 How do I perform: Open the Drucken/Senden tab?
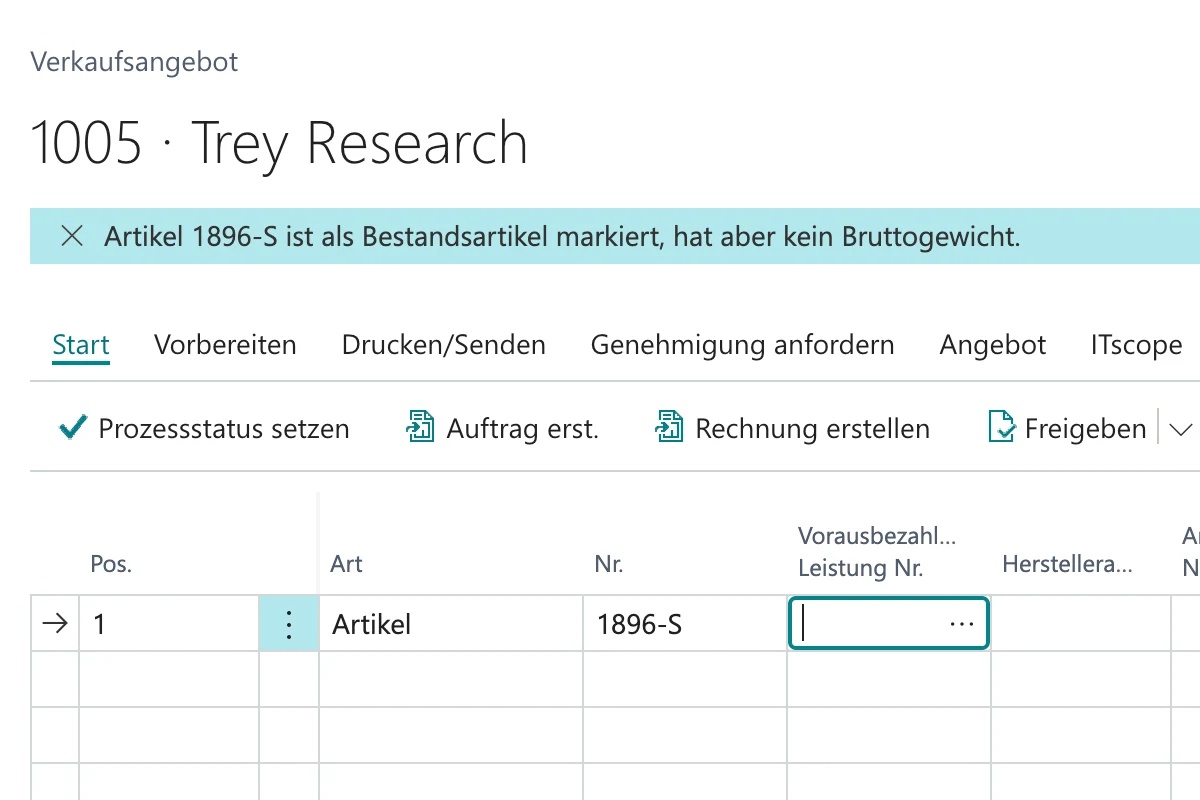pos(444,345)
